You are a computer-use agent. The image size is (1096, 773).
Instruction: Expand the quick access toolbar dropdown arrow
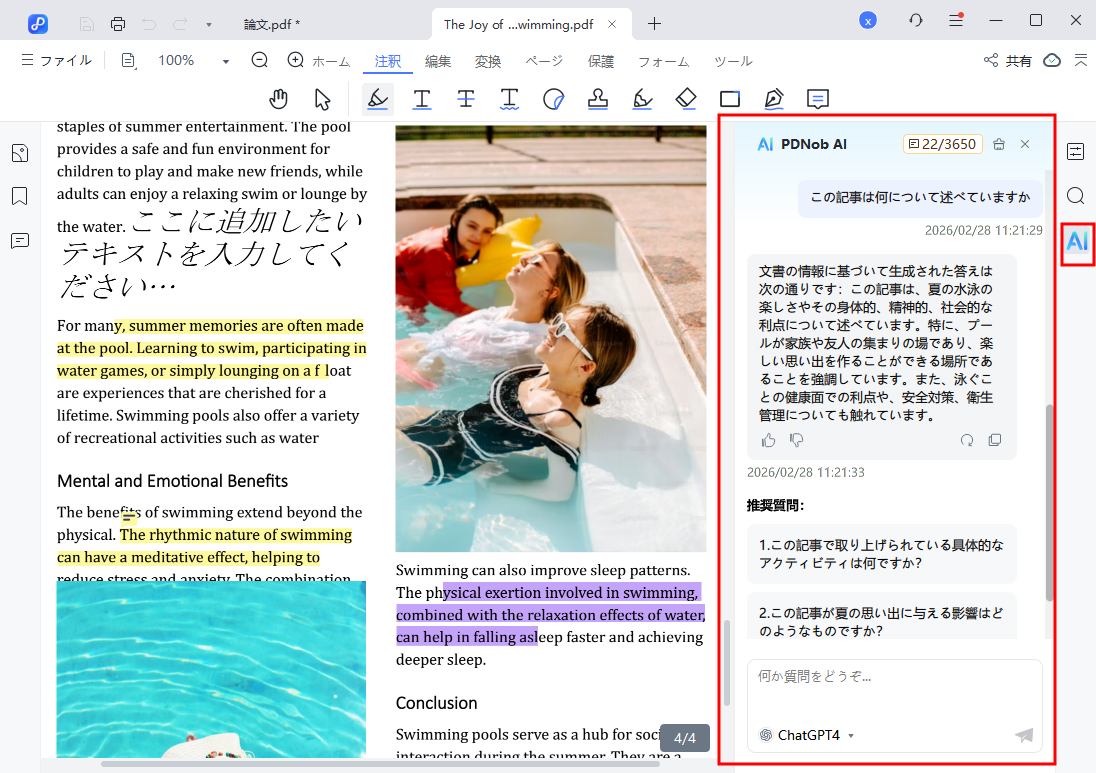[208, 23]
